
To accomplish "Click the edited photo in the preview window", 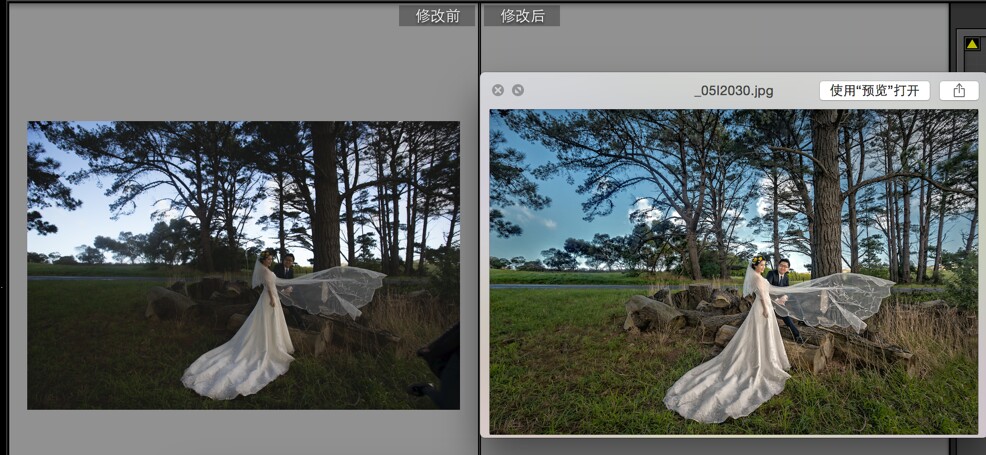I will pyautogui.click(x=734, y=271).
